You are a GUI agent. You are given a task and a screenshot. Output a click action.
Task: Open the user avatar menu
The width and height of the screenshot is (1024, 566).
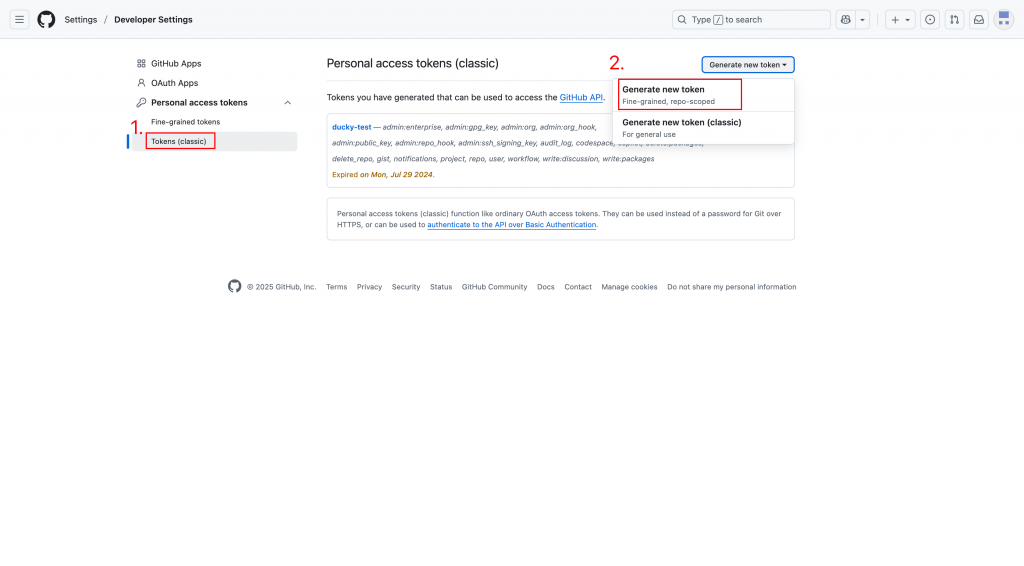[x=1004, y=20]
